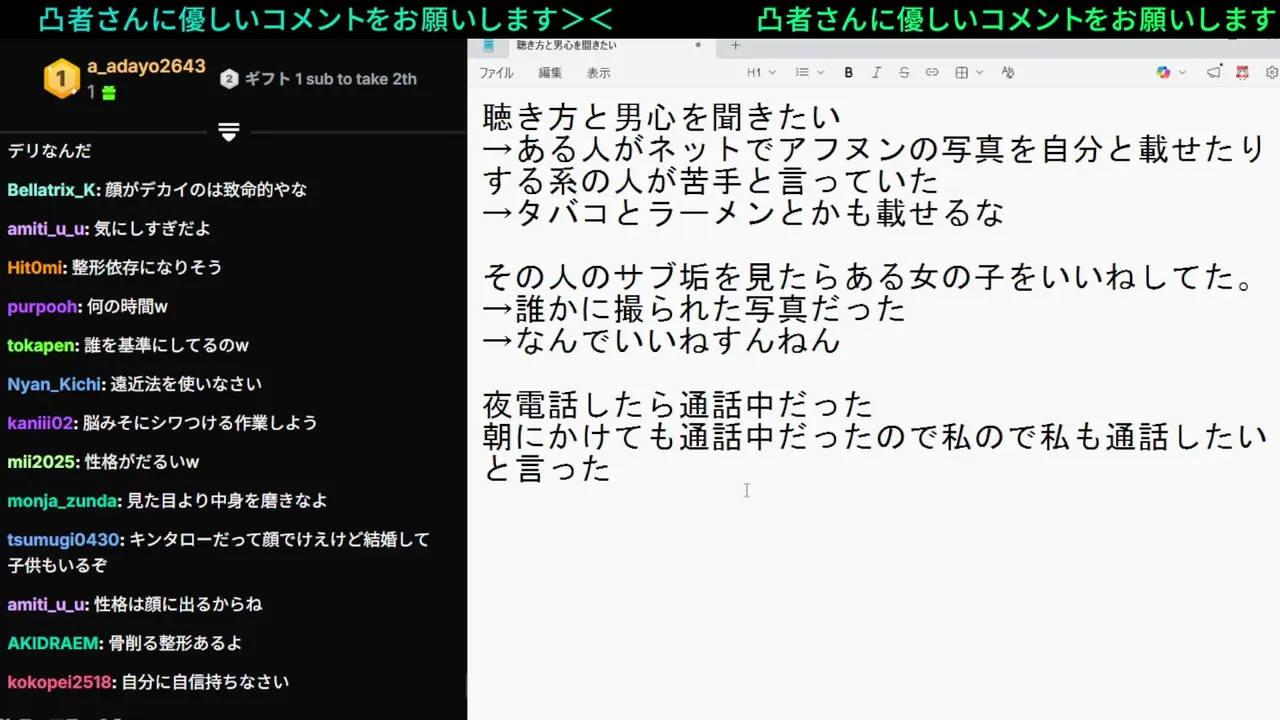This screenshot has height=720, width=1280.
Task: Click note line その人のサブ垢を見たらある女の子をいいねしてた。
Action: (x=869, y=277)
